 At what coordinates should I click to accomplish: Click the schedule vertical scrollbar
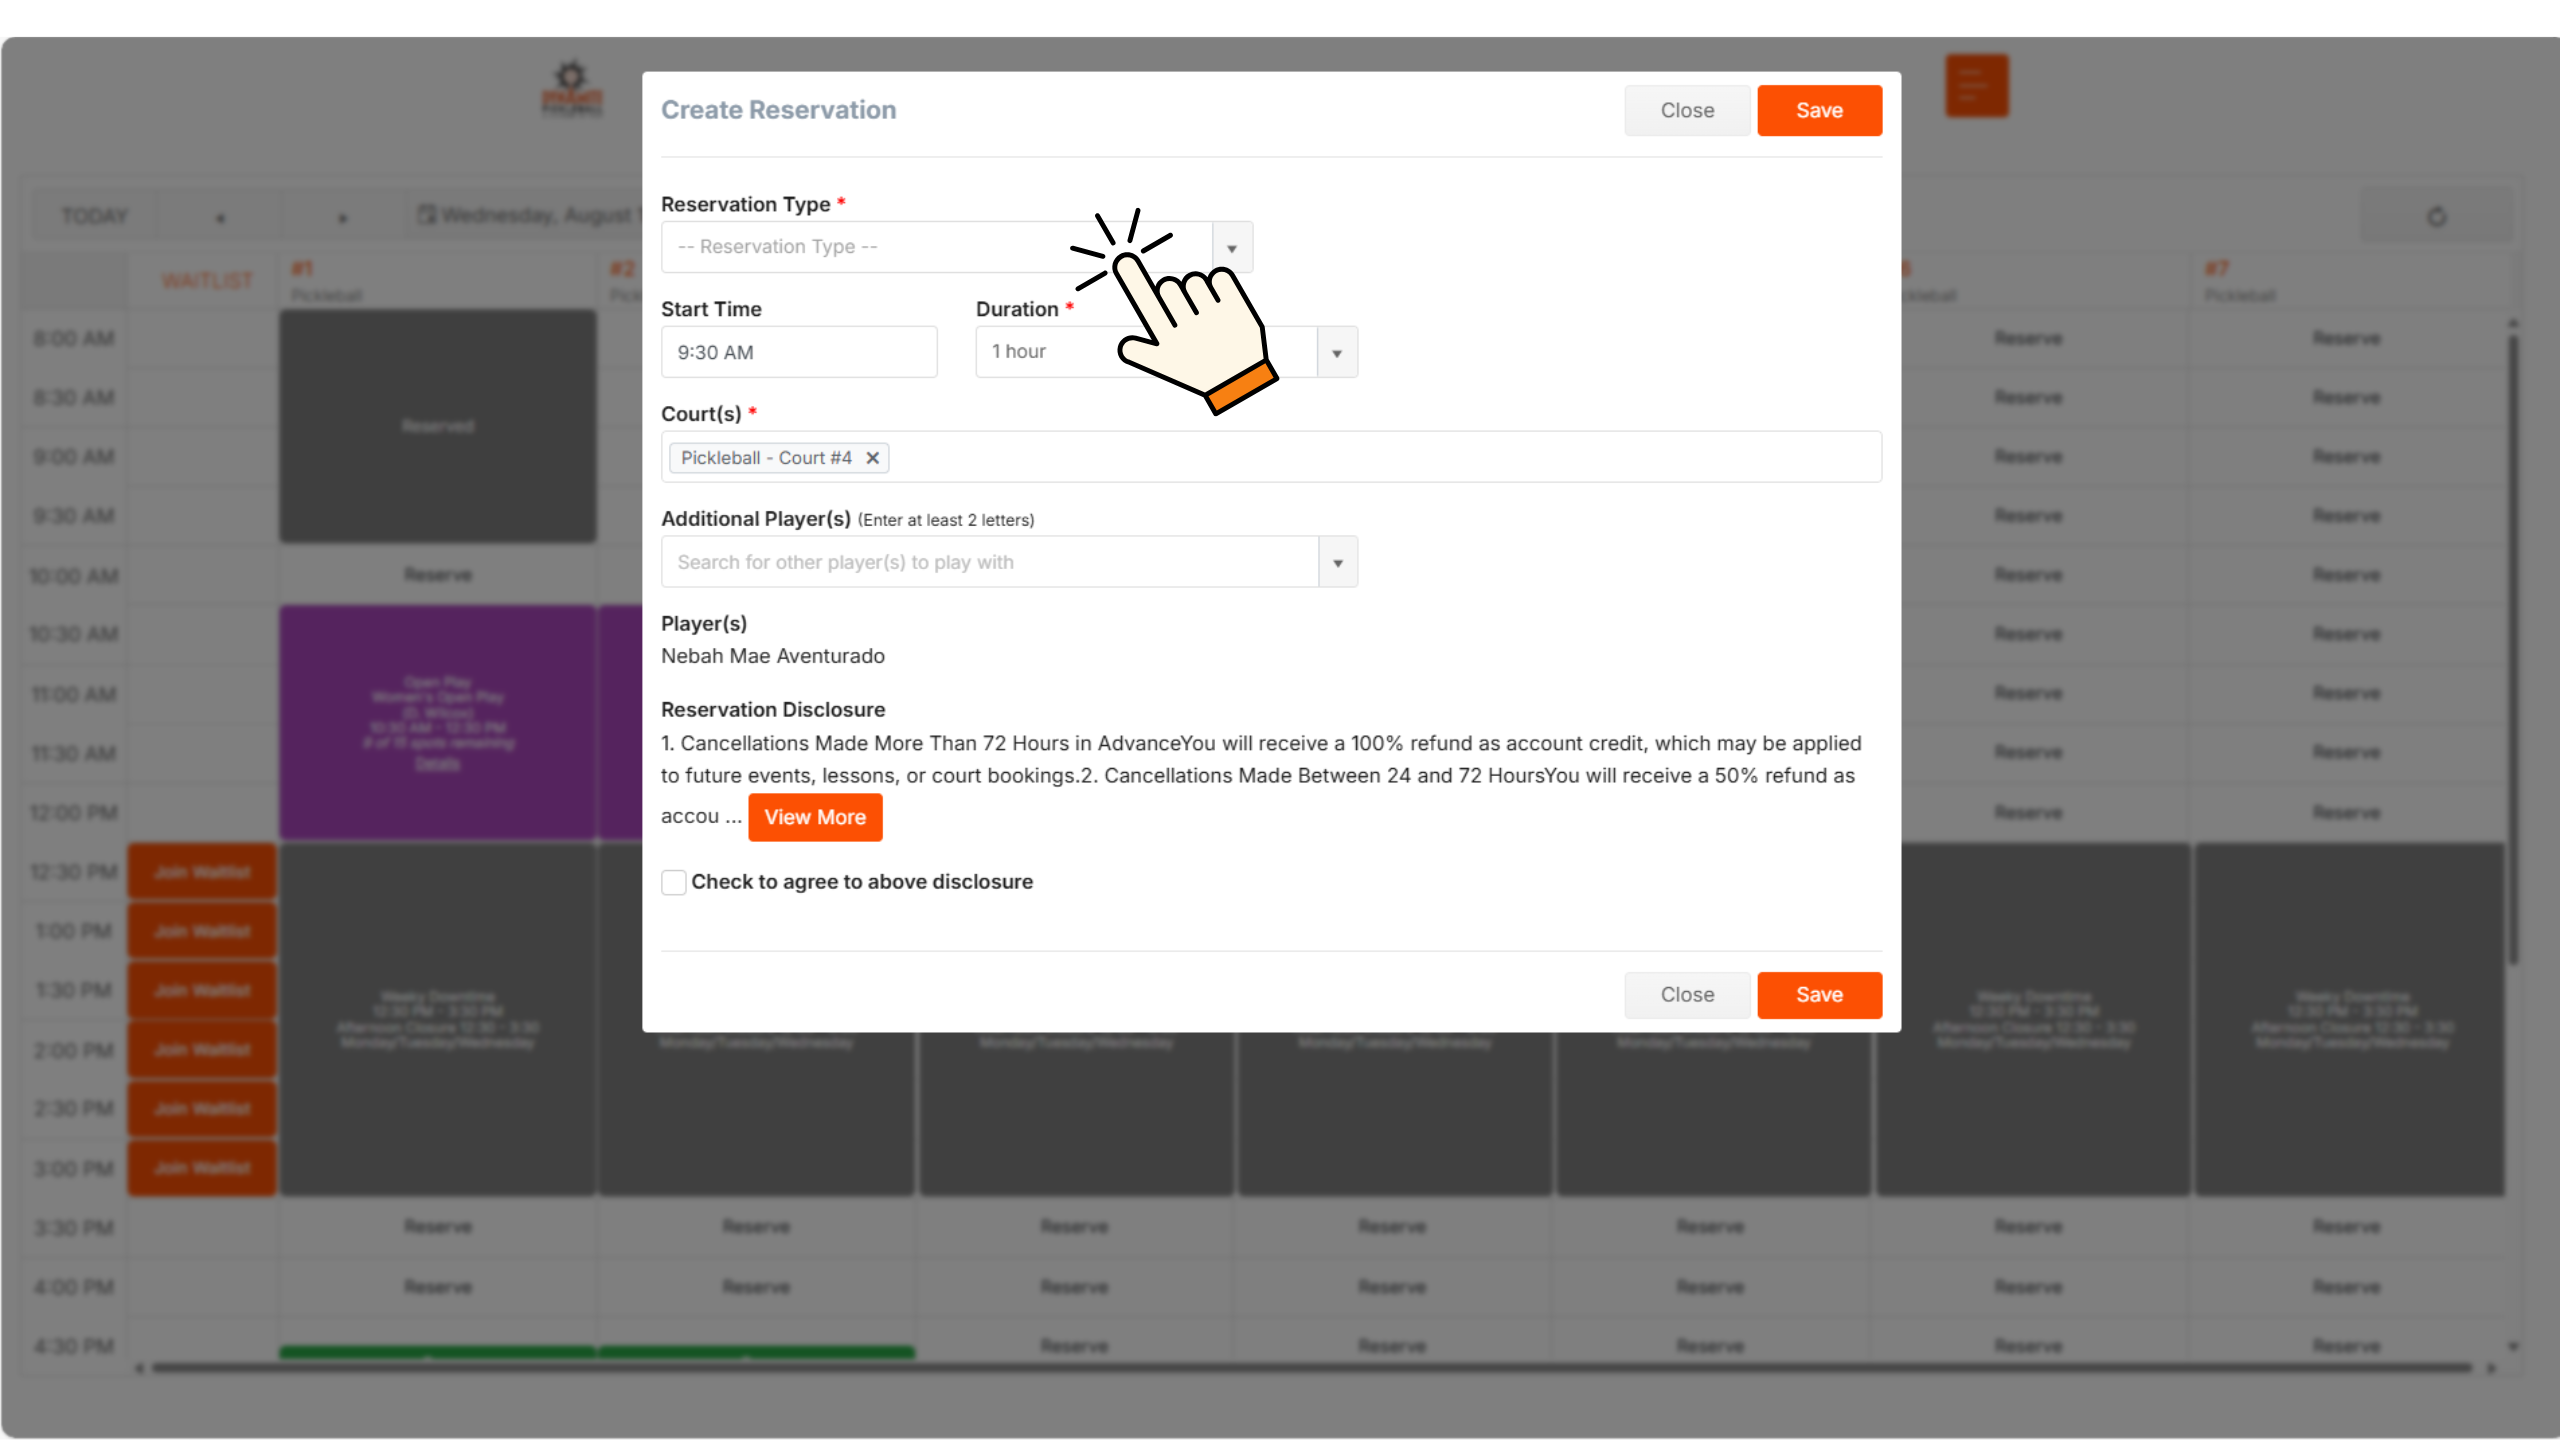coord(2512,650)
